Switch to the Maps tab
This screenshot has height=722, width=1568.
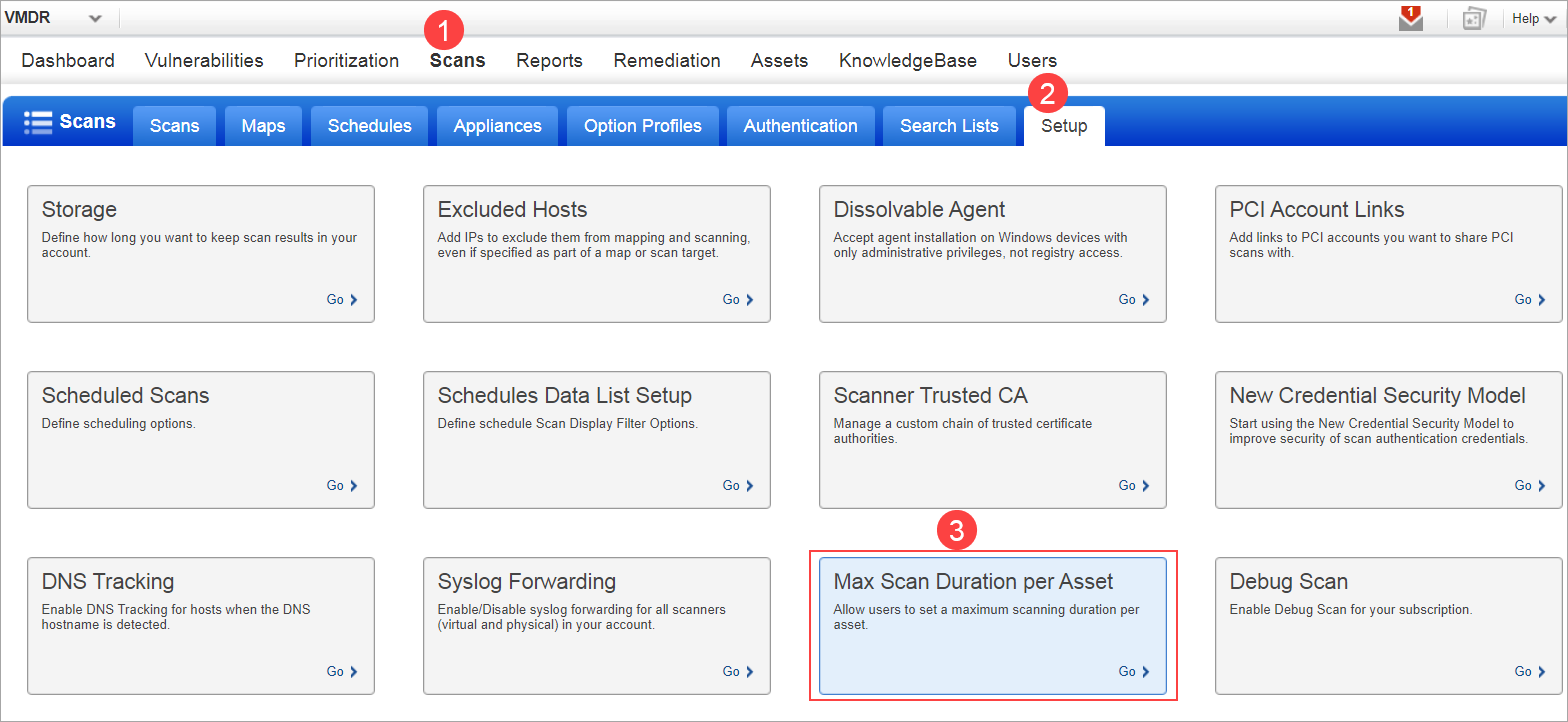click(x=263, y=126)
